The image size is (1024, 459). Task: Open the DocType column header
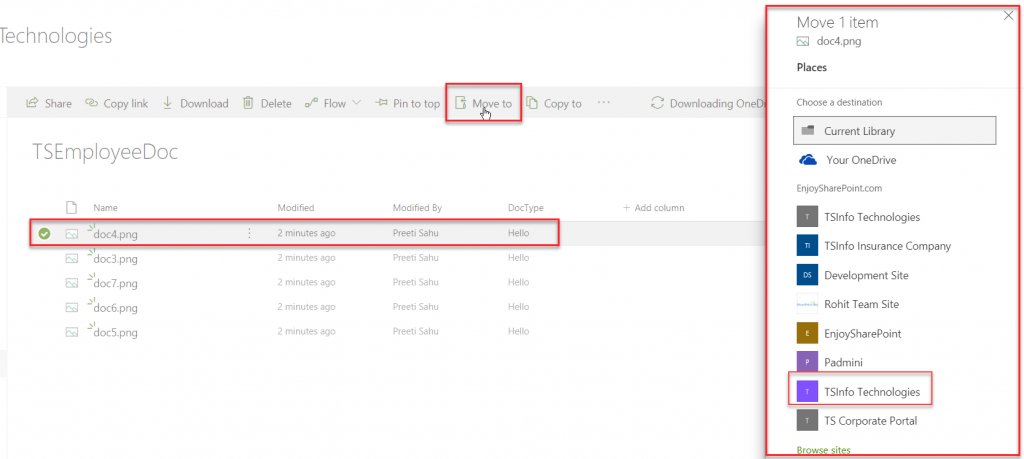click(526, 208)
